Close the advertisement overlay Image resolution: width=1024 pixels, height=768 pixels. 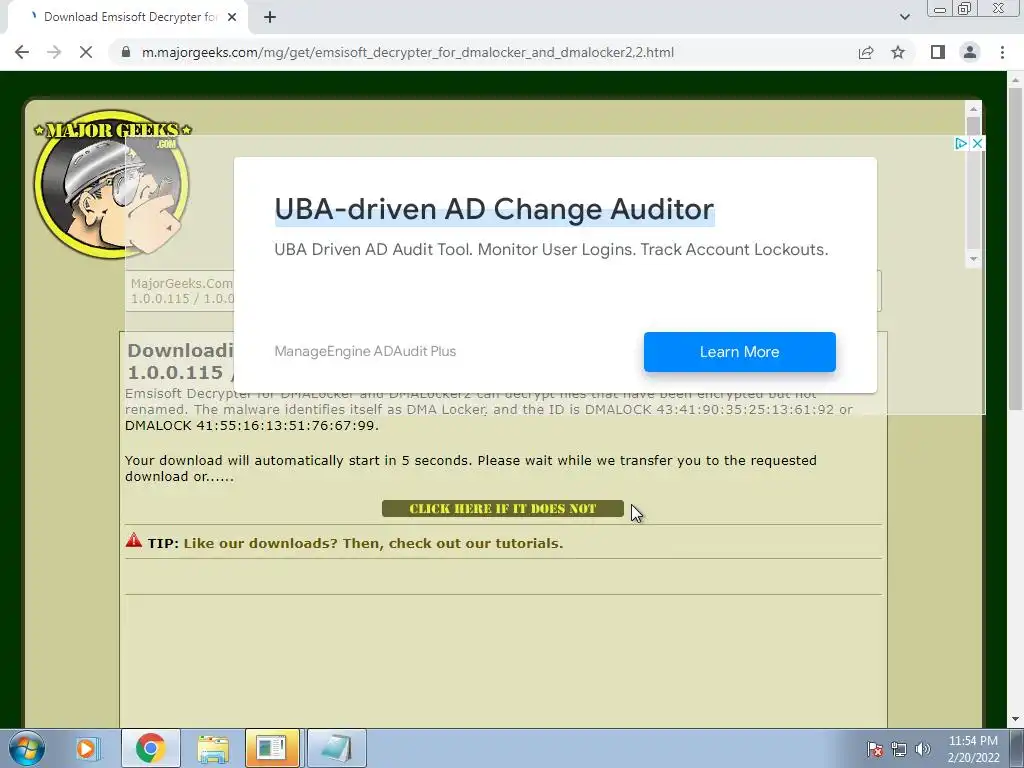977,144
